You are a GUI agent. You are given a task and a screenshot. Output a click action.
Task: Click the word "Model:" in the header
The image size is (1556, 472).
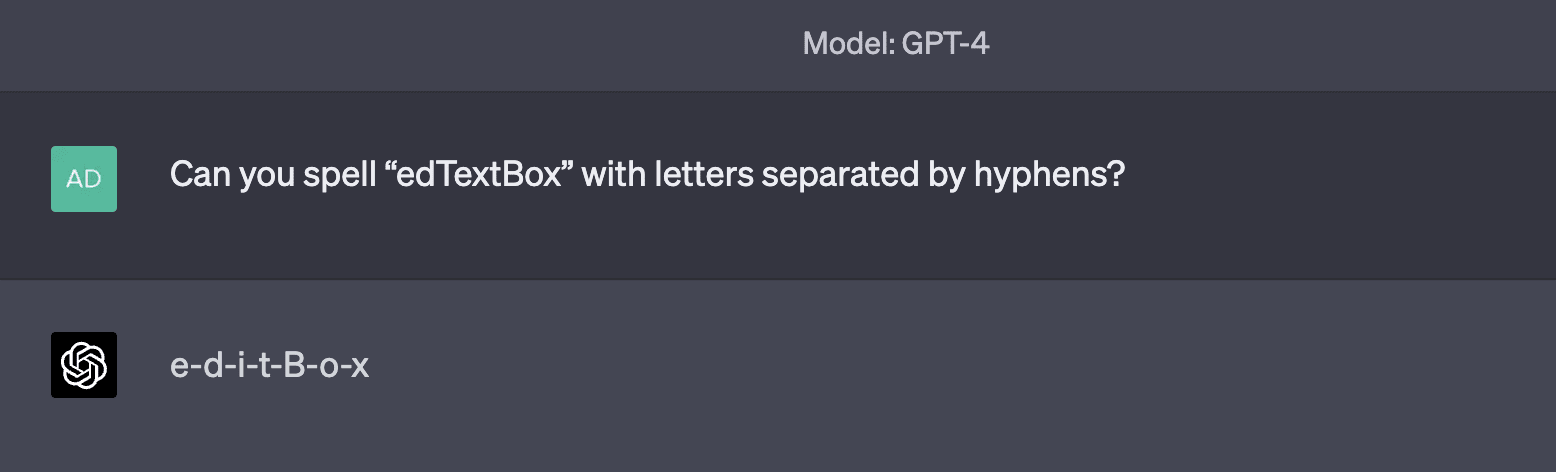pos(845,43)
